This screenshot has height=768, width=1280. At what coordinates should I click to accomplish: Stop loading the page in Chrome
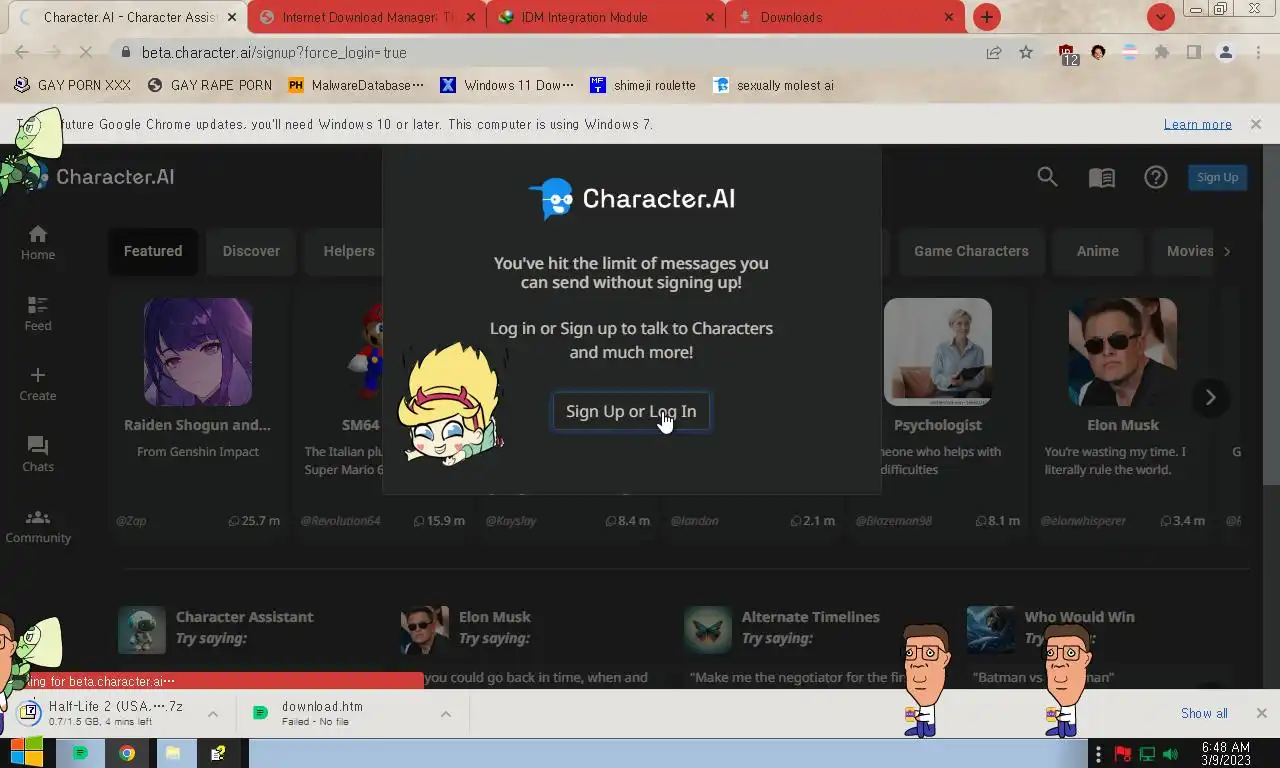[86, 52]
